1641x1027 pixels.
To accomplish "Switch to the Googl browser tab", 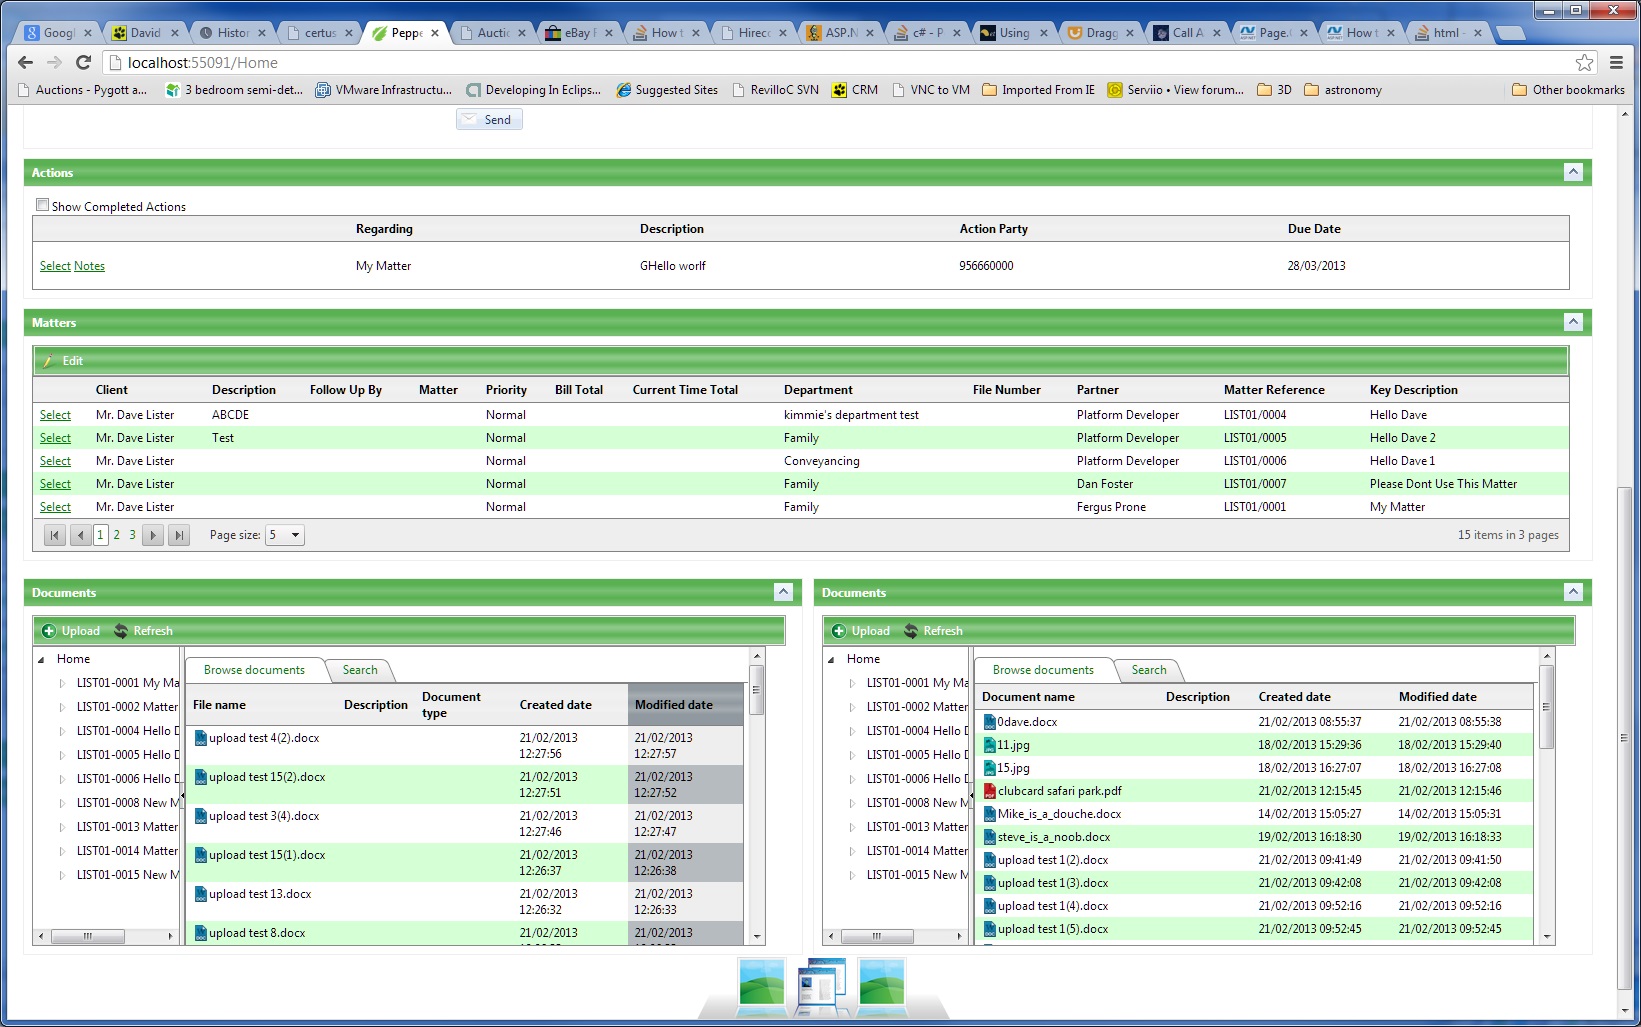I will (58, 33).
